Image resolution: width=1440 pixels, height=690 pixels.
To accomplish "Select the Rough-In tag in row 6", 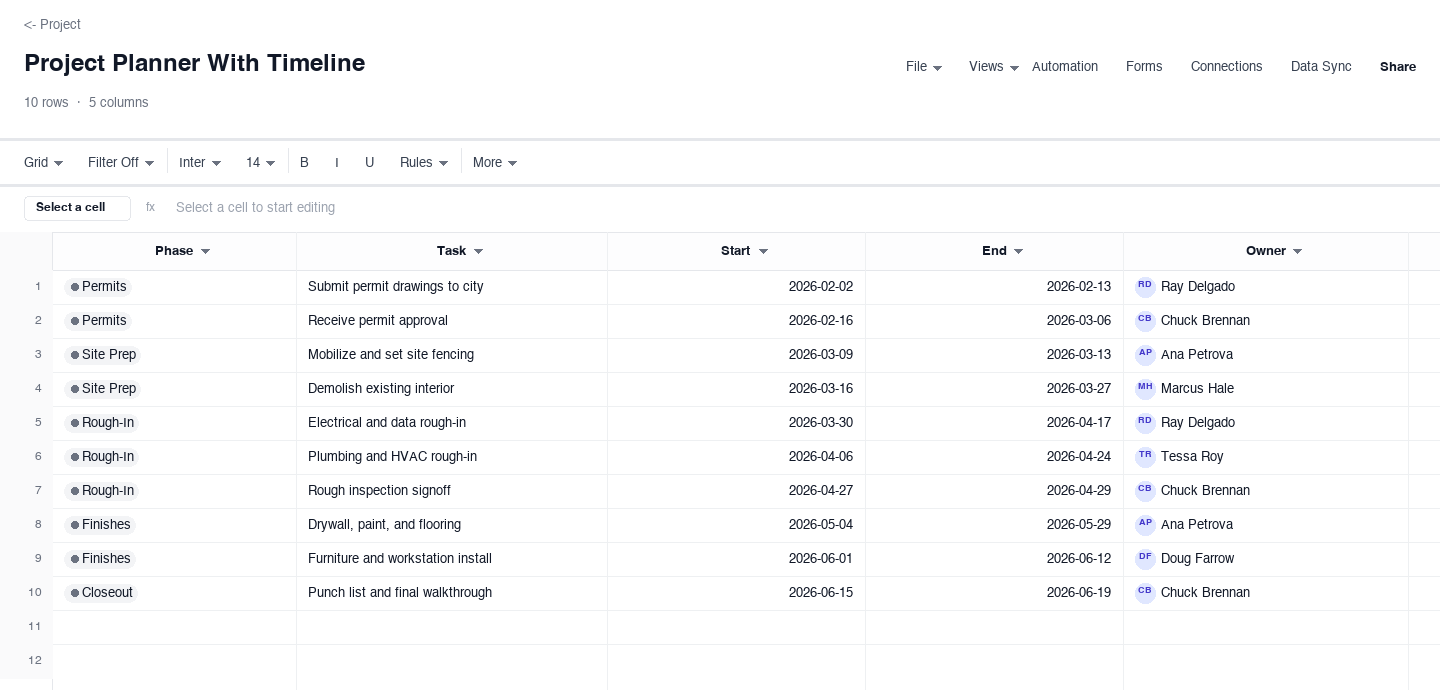I will pyautogui.click(x=101, y=457).
